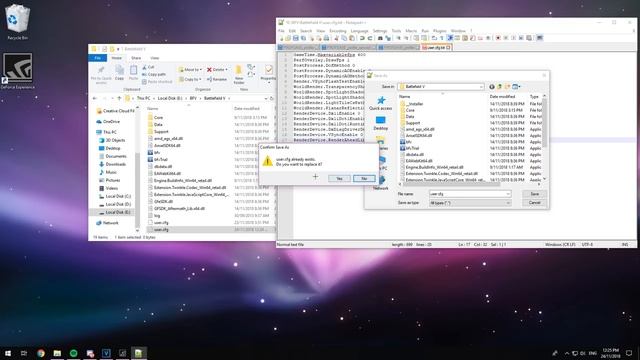
Task: Open the View Menu dropdown in Save As dialog
Action: click(516, 87)
